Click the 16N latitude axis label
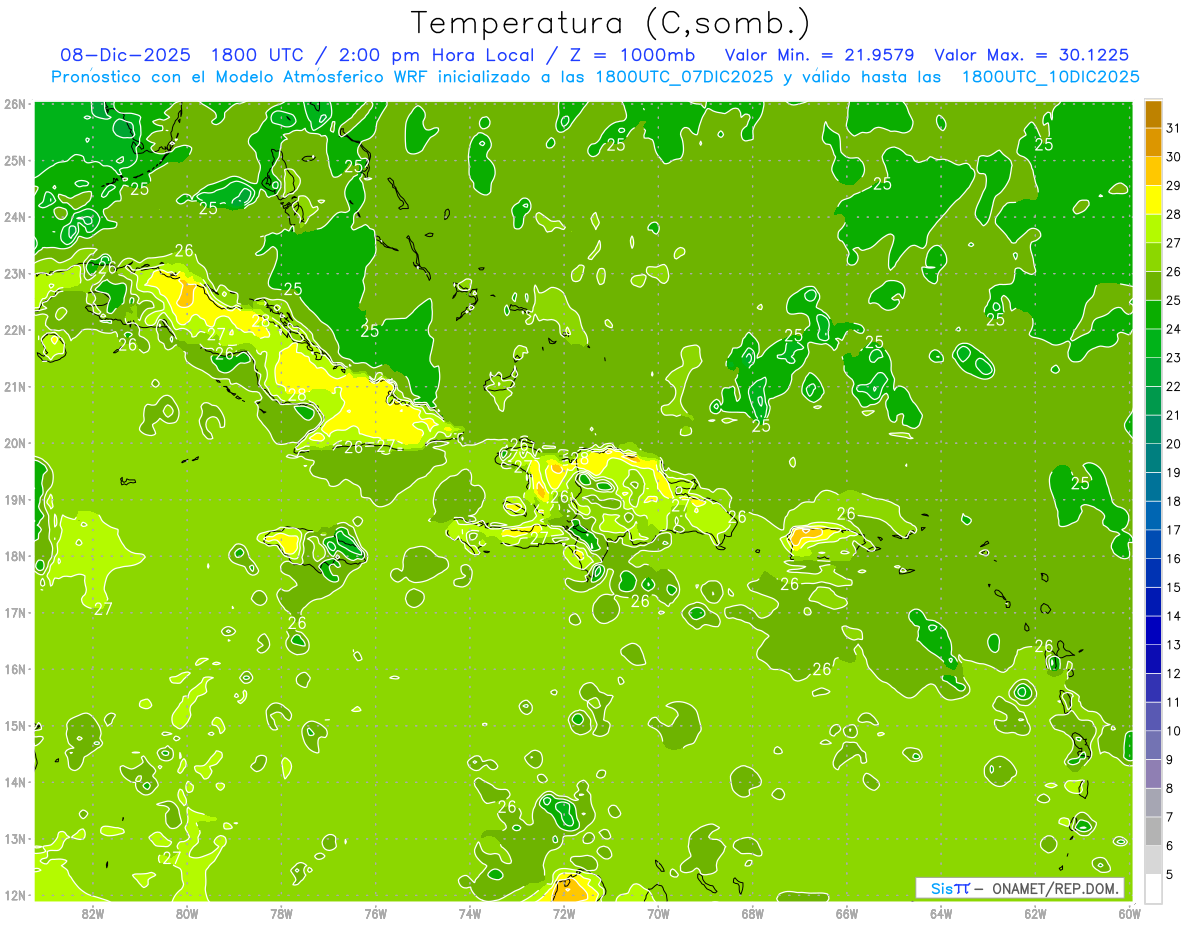Screen dimensions: 1200x927 pos(14,669)
